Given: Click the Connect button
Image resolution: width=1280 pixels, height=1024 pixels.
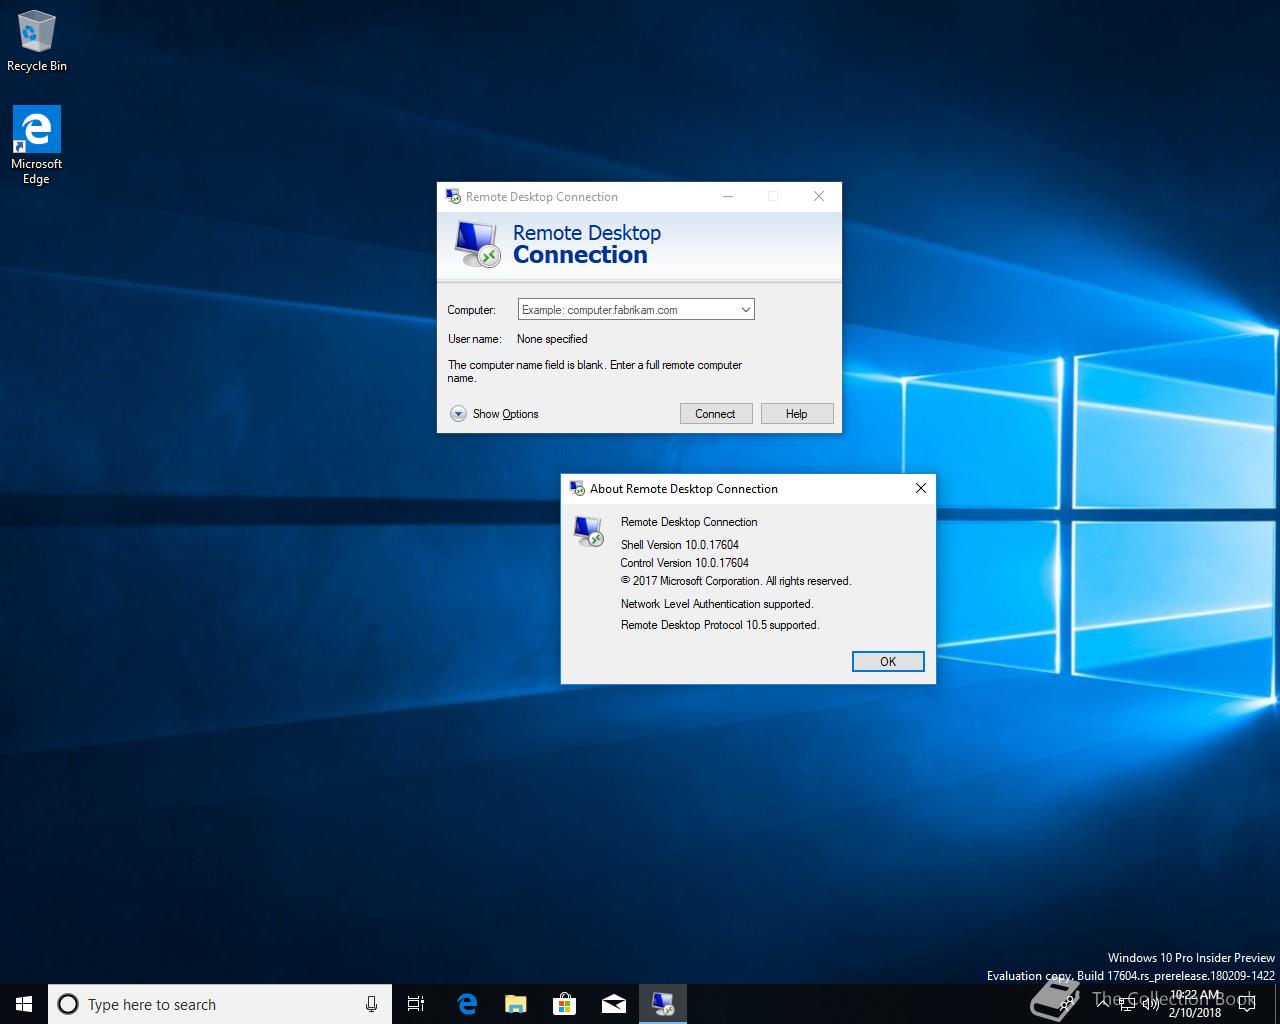Looking at the screenshot, I should click(716, 414).
